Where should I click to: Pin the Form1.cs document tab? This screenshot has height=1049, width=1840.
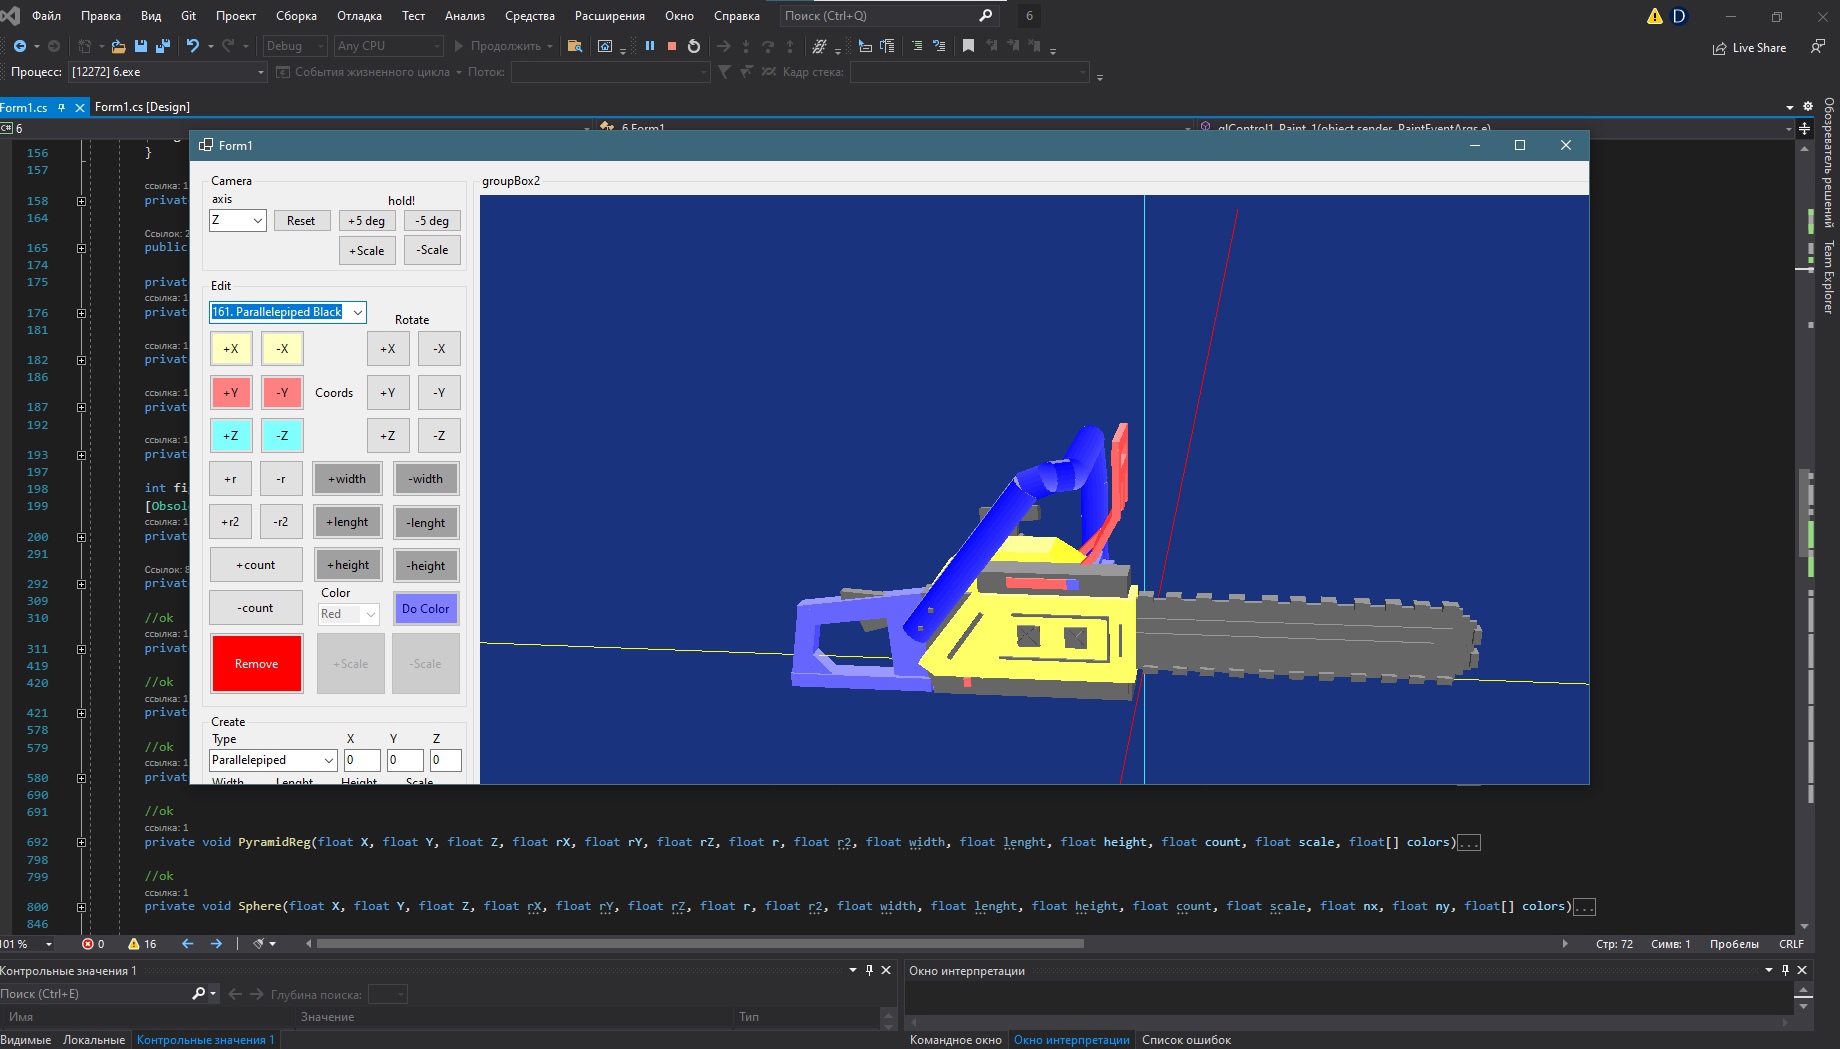pos(61,107)
